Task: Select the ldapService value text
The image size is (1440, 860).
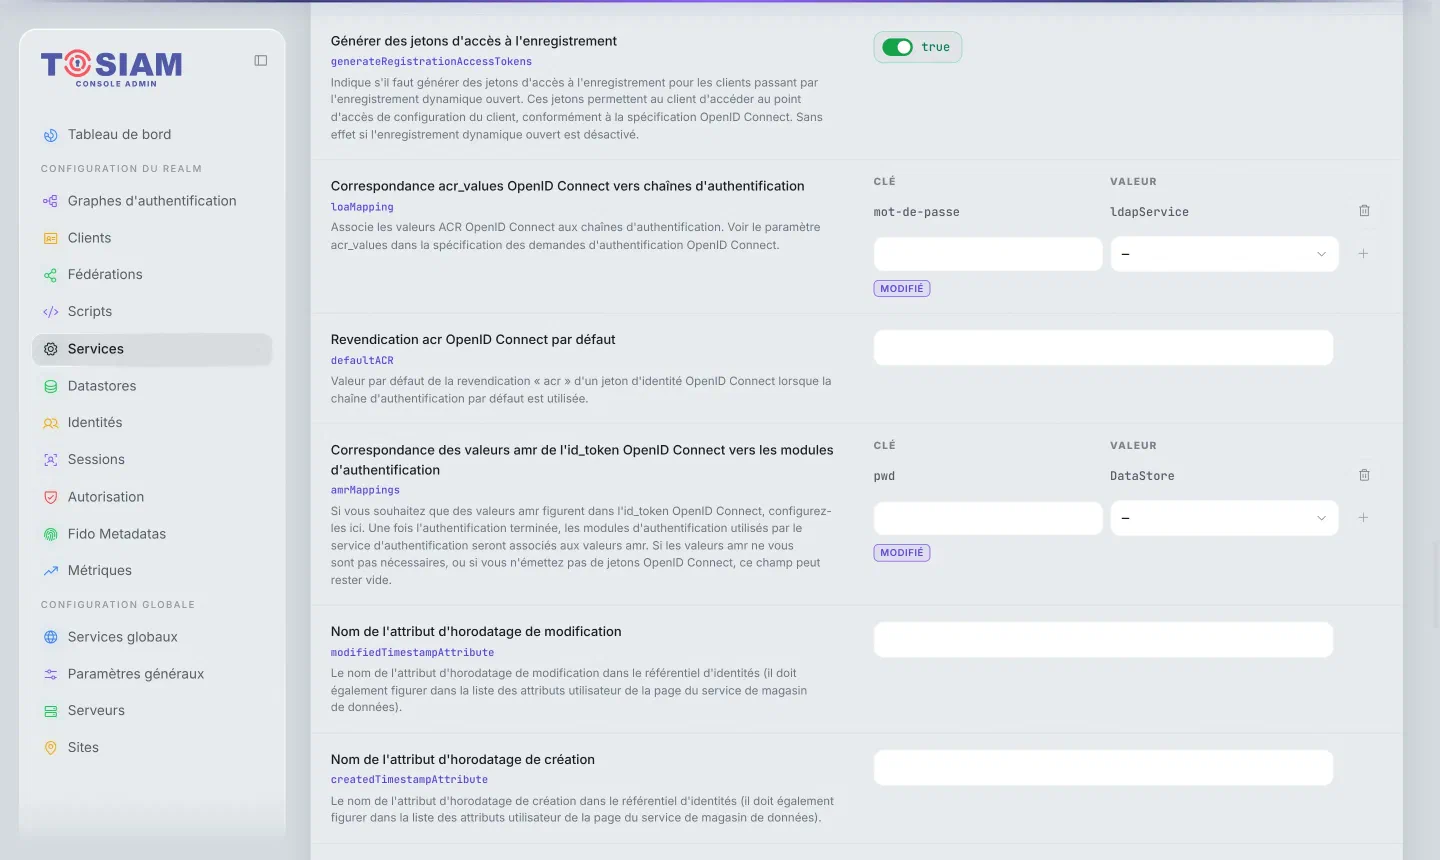Action: [1149, 212]
